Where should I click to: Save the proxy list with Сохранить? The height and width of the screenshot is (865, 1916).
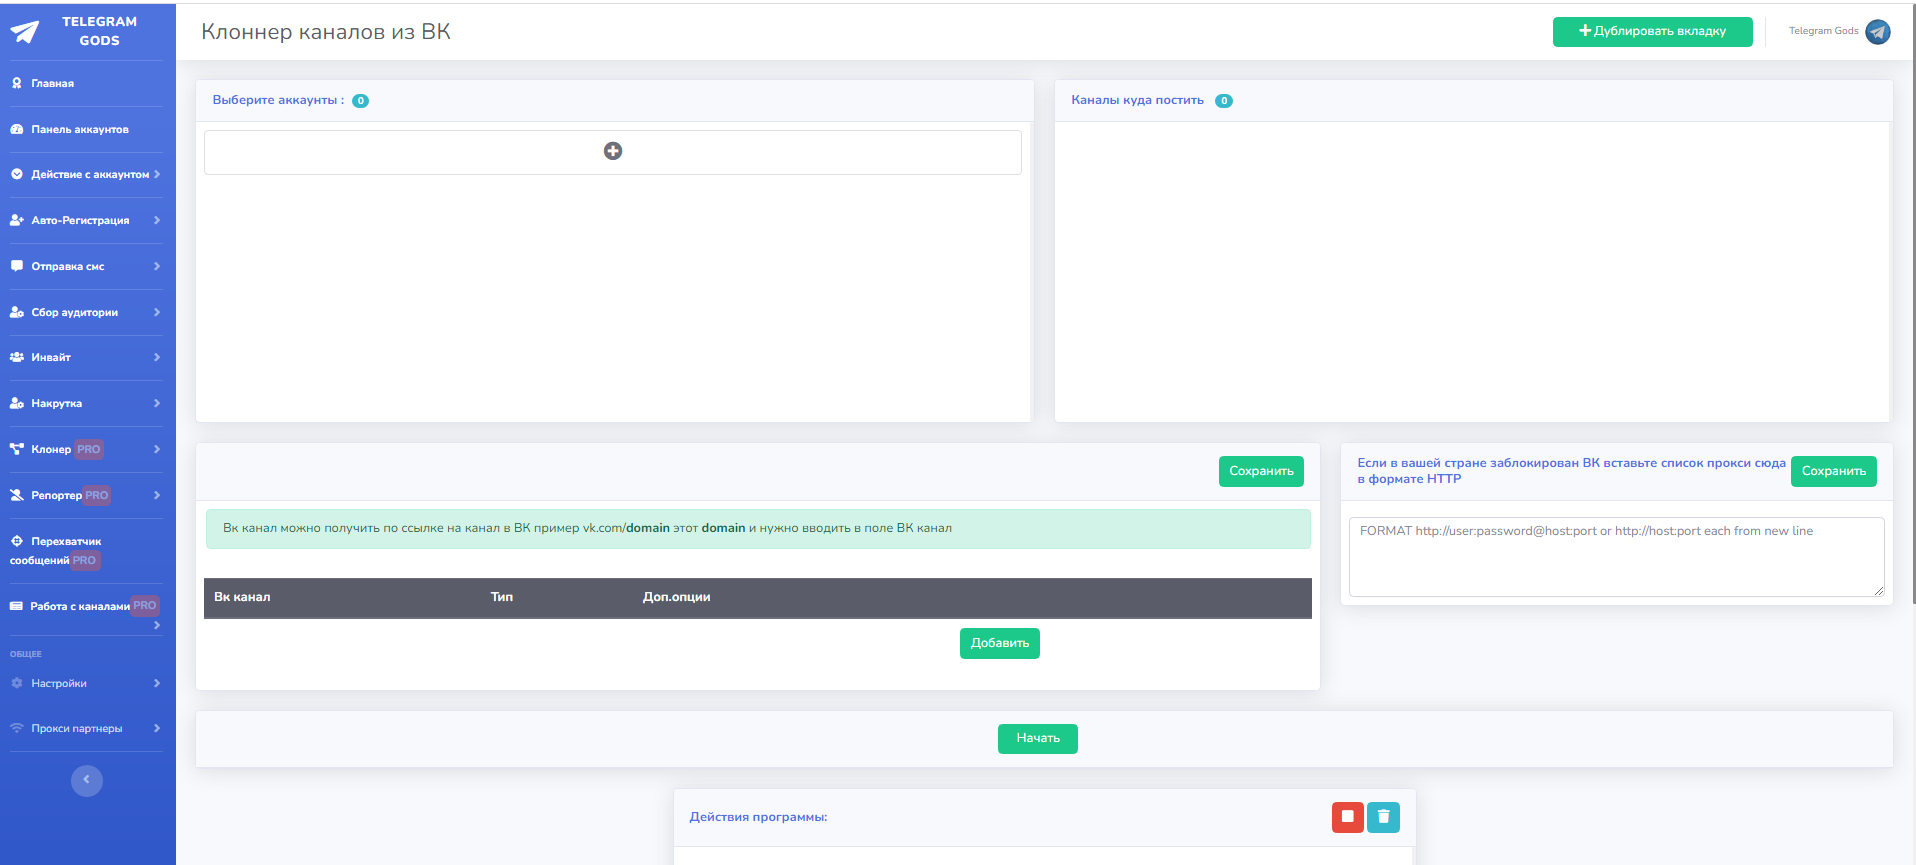click(1834, 471)
